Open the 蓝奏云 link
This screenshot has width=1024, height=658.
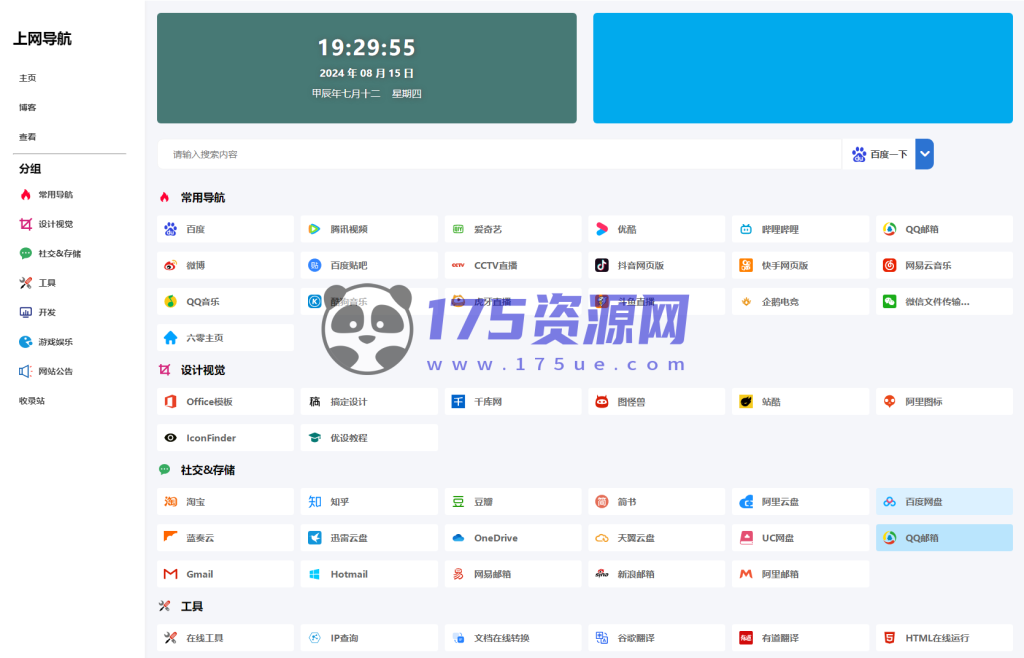click(225, 538)
